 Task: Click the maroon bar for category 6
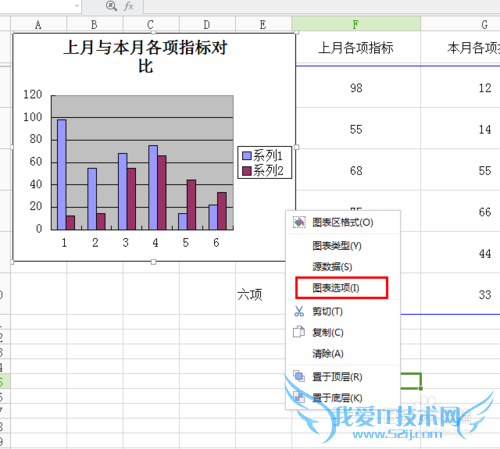coord(222,211)
